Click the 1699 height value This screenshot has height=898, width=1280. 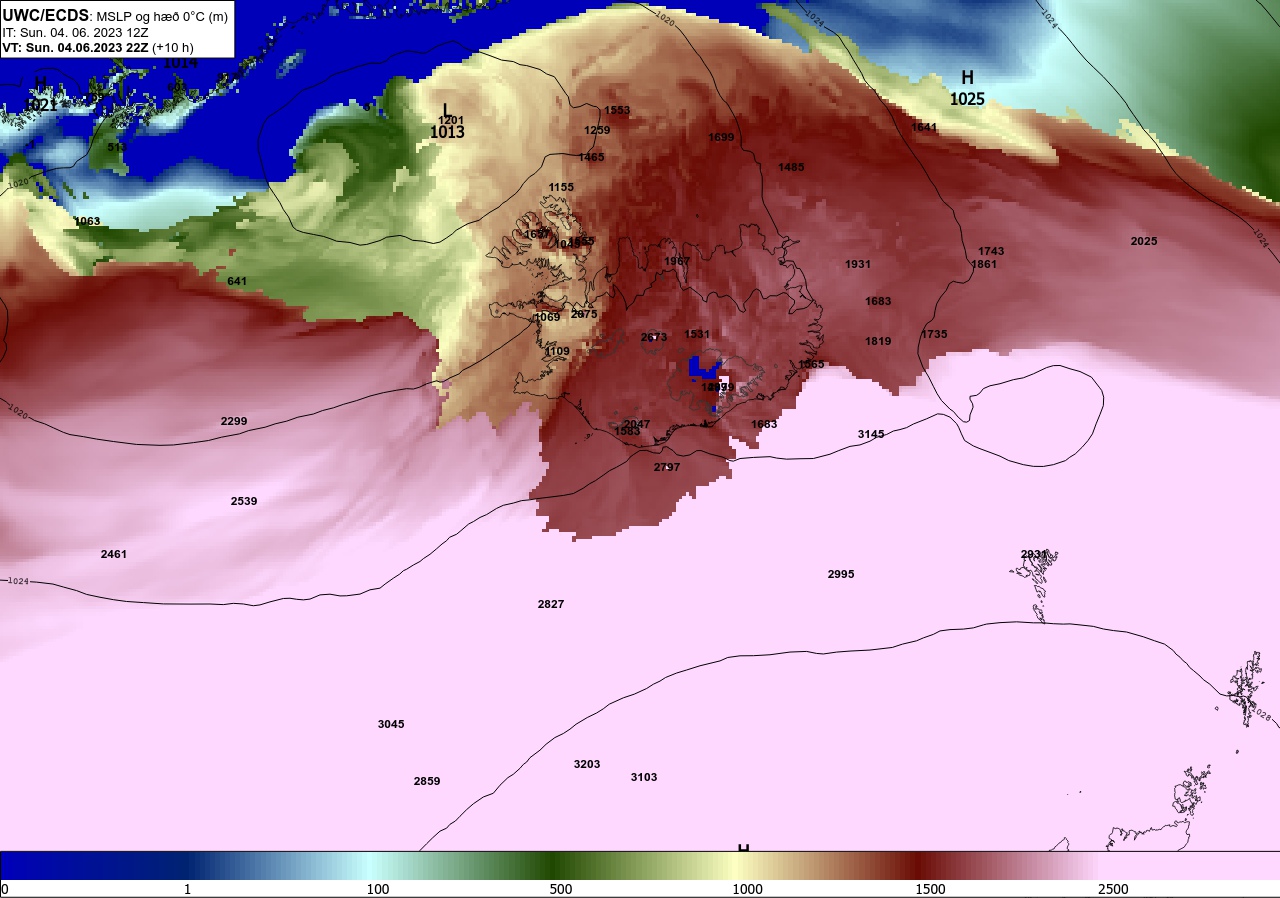(721, 137)
